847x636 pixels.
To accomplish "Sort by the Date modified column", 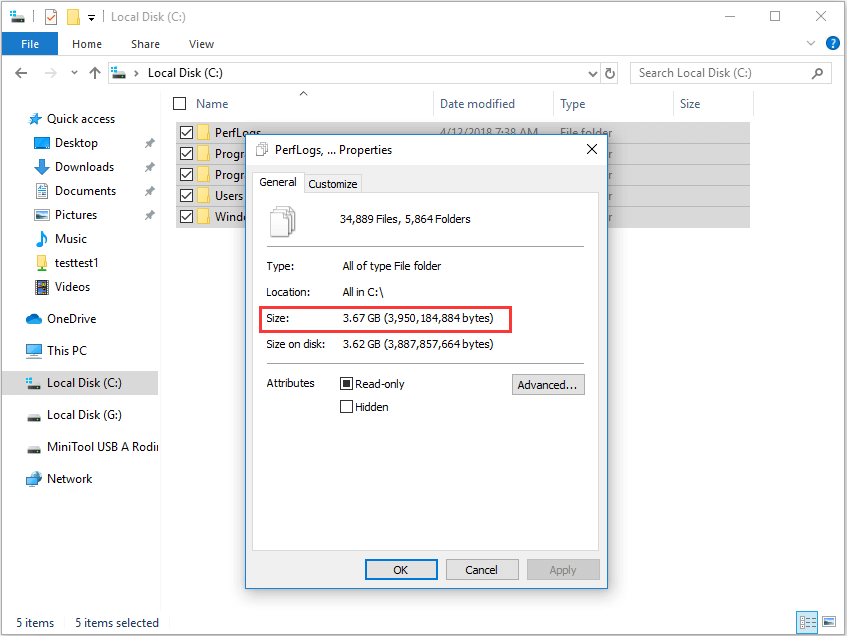I will click(x=477, y=104).
